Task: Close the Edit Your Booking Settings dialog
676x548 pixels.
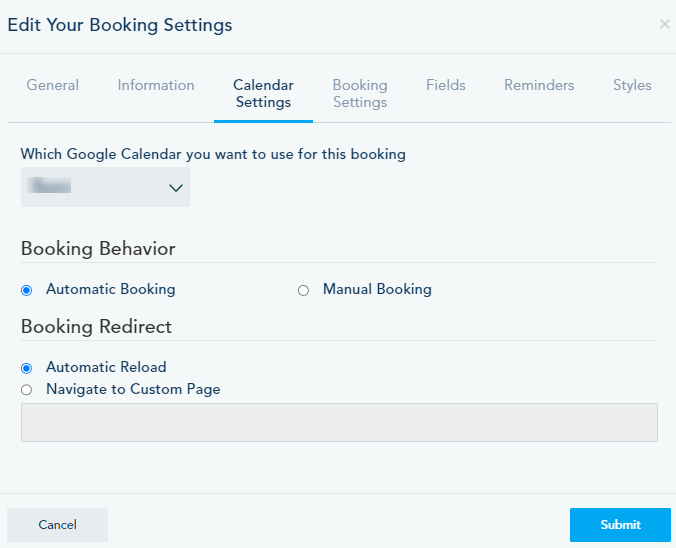Action: click(664, 24)
